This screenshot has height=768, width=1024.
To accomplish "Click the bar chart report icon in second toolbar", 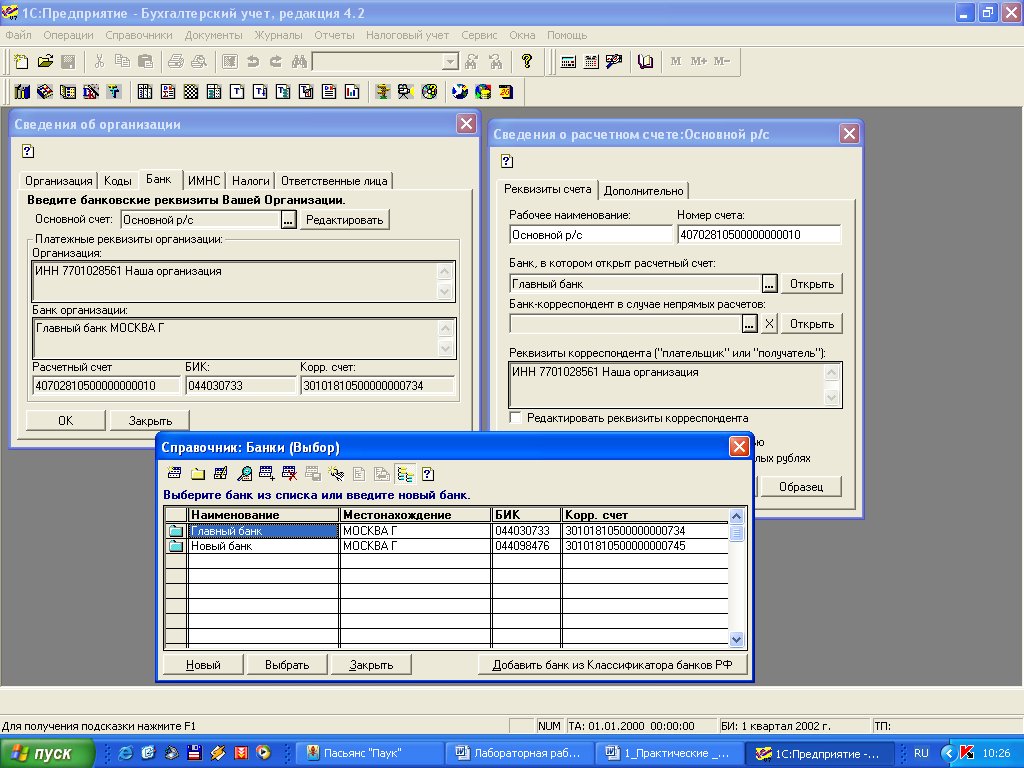I will [x=352, y=91].
